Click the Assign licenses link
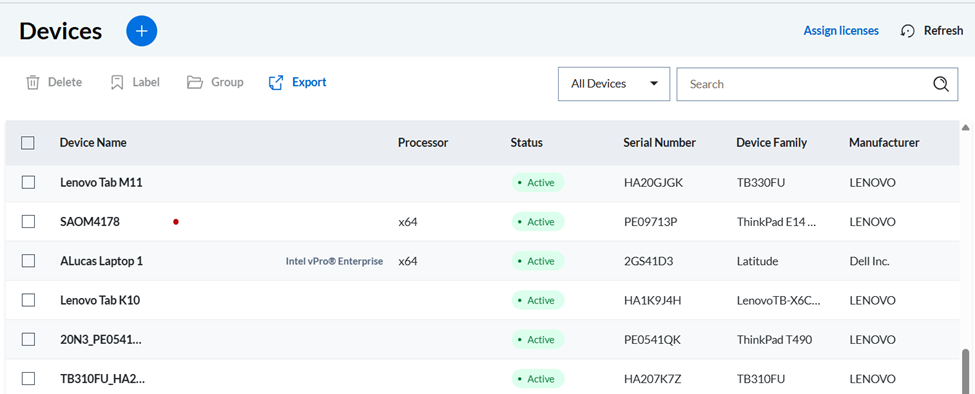 (x=841, y=30)
